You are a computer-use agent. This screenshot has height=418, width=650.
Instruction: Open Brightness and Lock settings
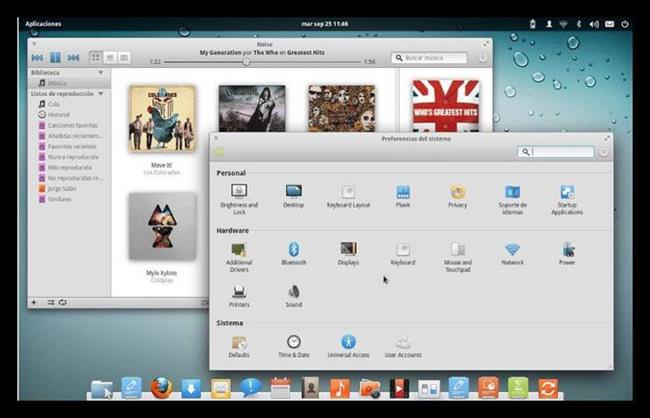(x=239, y=199)
